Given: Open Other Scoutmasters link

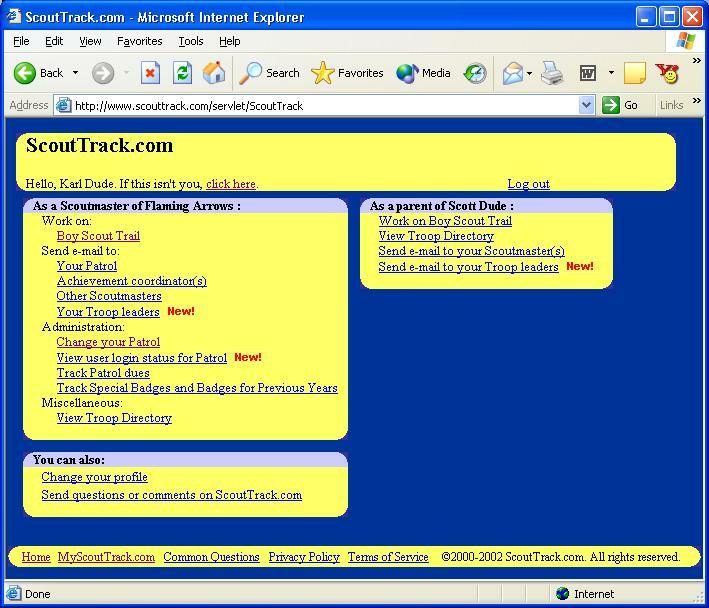Looking at the screenshot, I should 109,296.
